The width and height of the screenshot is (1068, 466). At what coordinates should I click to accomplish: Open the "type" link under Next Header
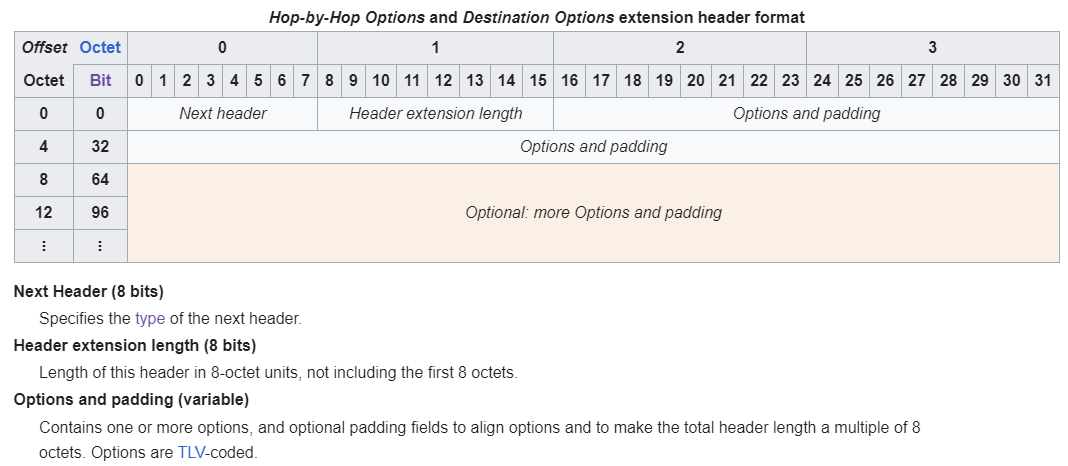[150, 319]
